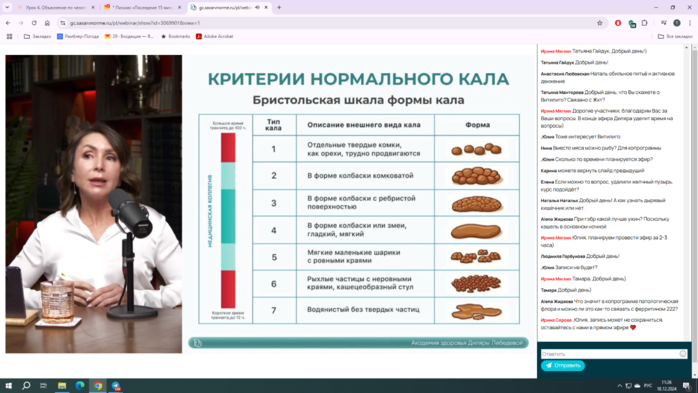
Task: View site information icon in address bar
Action: pyautogui.click(x=63, y=23)
